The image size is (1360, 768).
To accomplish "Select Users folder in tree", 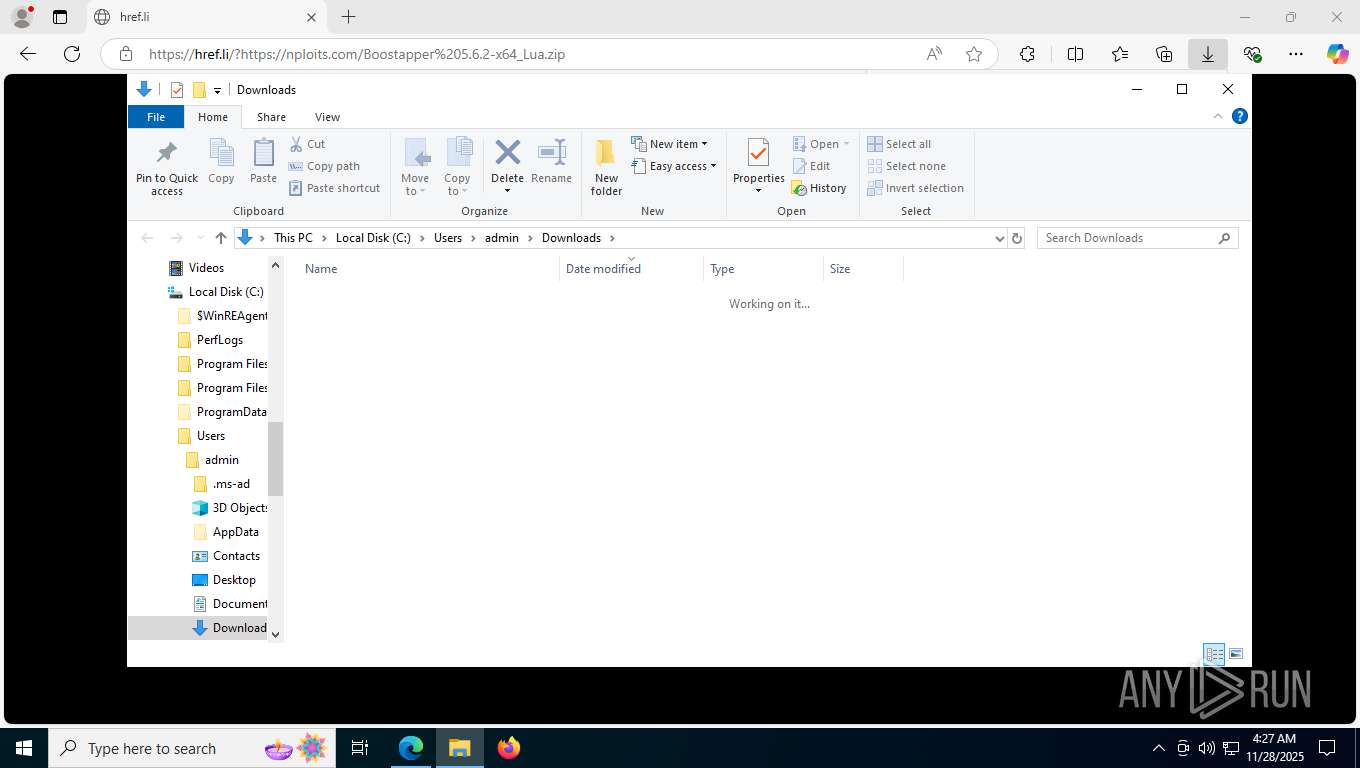I will click(x=210, y=436).
